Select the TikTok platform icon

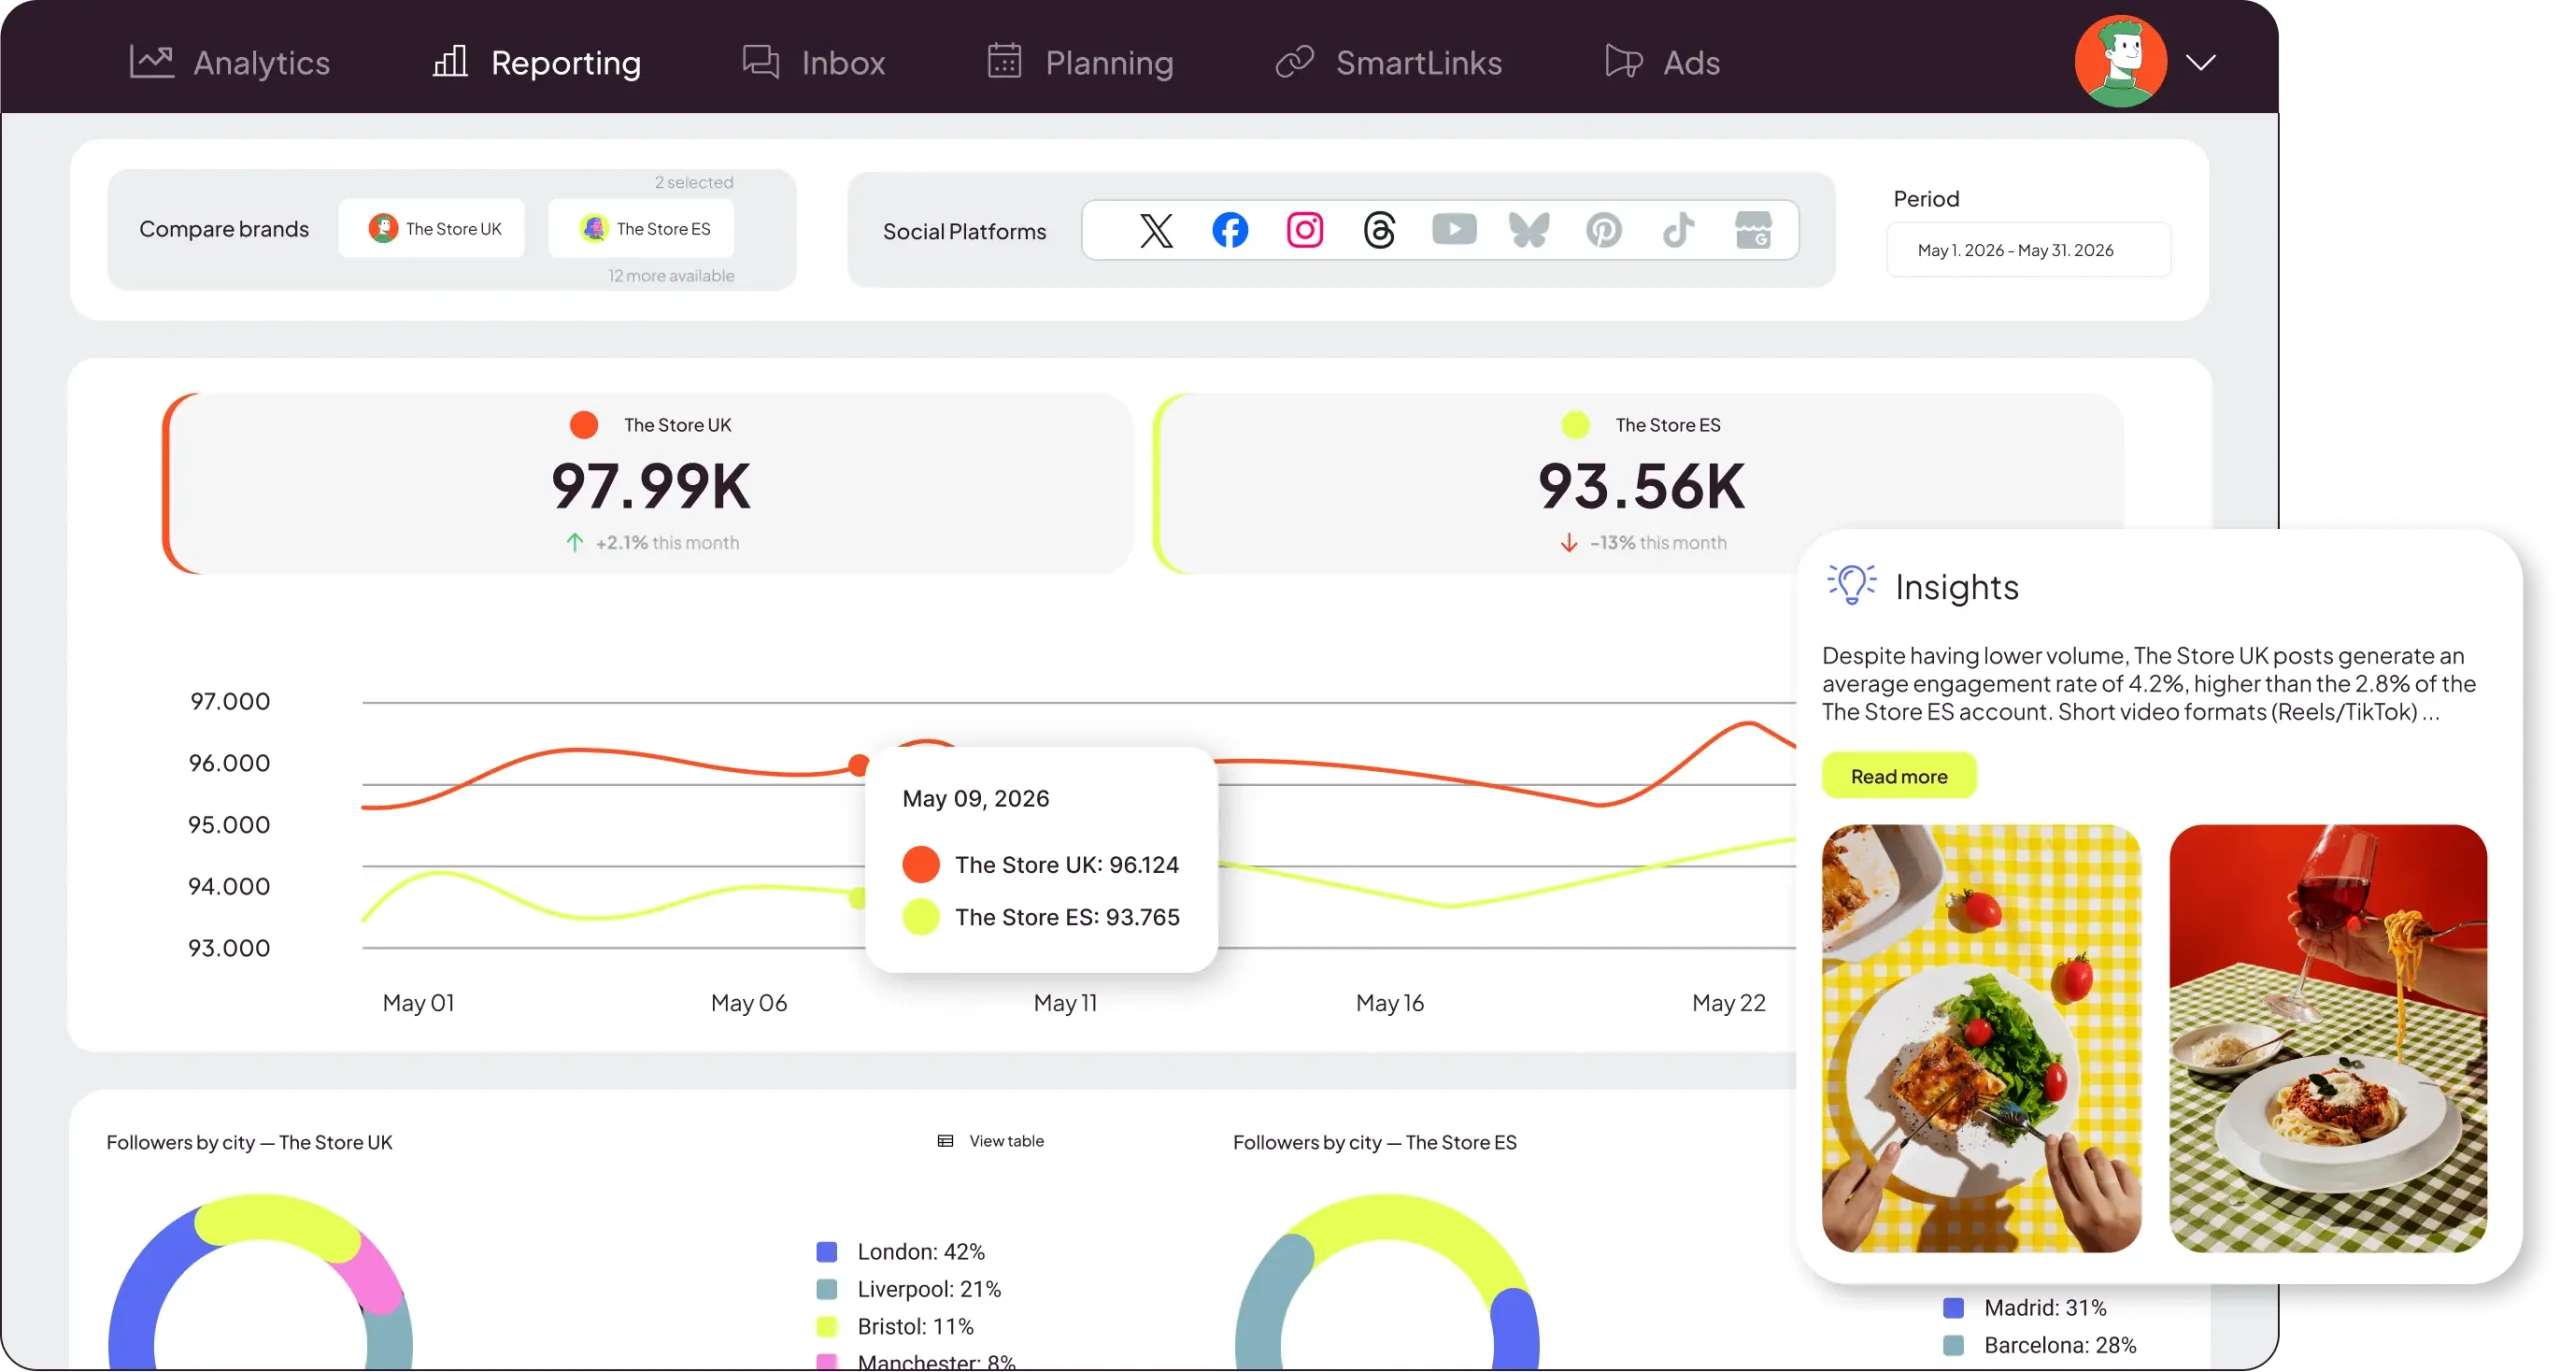coord(1679,230)
